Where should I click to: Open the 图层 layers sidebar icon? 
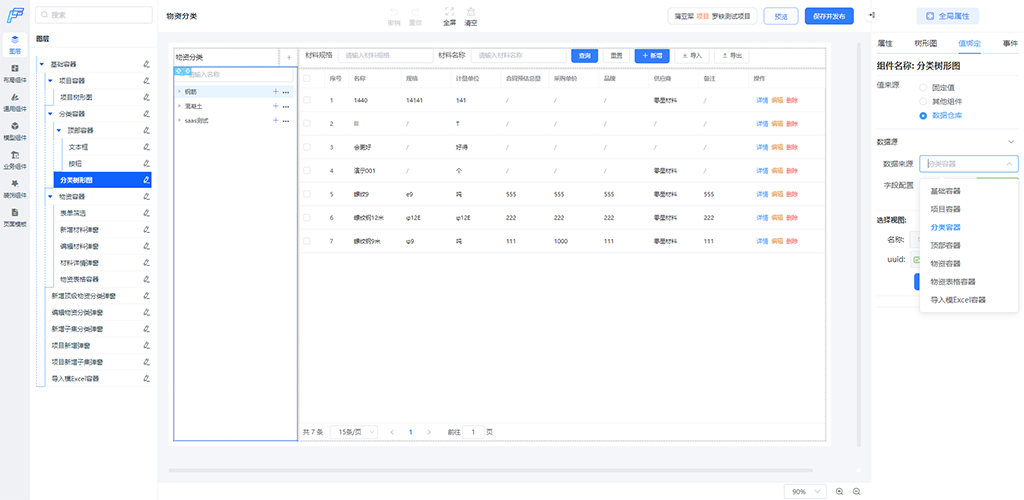click(x=14, y=44)
